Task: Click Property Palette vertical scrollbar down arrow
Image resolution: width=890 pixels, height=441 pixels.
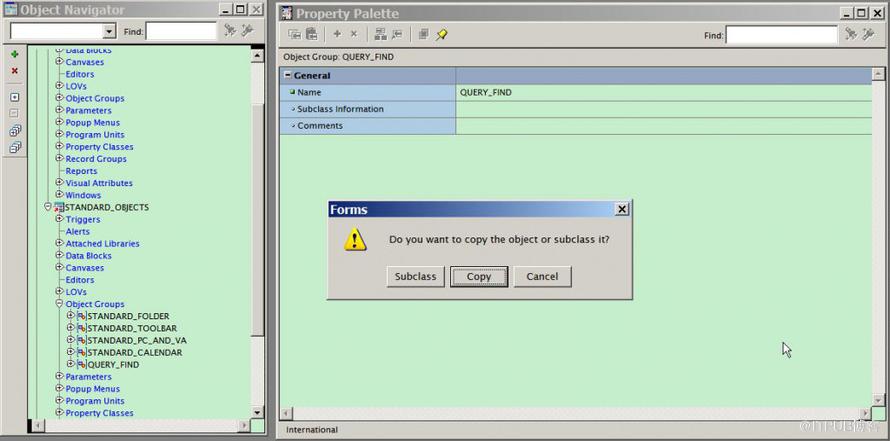Action: [x=878, y=400]
